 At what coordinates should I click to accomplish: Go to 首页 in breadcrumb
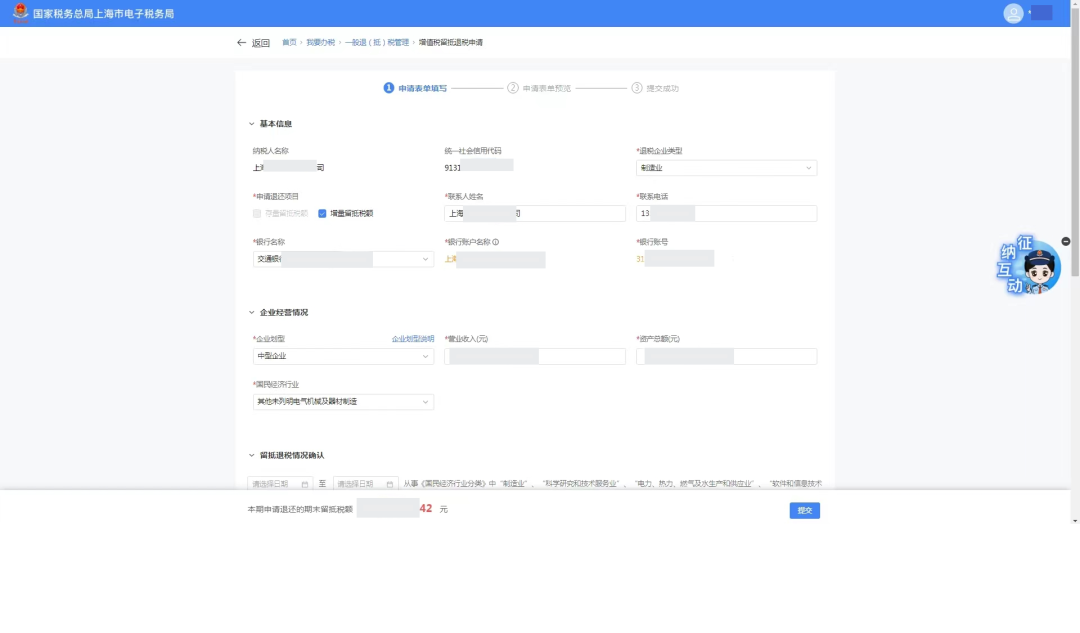pyautogui.click(x=289, y=43)
